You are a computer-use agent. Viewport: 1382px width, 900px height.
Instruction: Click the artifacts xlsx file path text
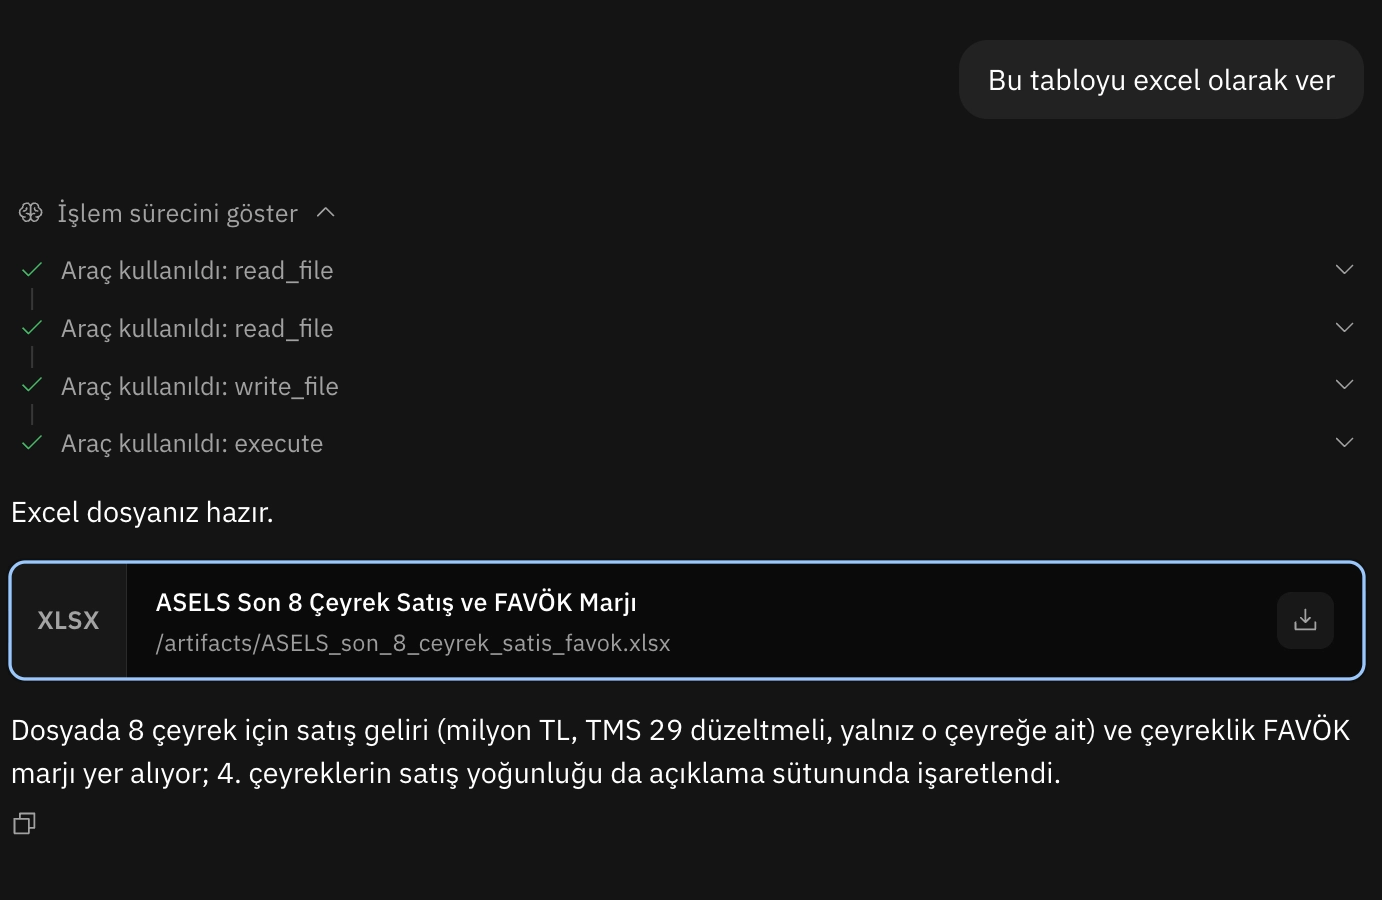(413, 643)
